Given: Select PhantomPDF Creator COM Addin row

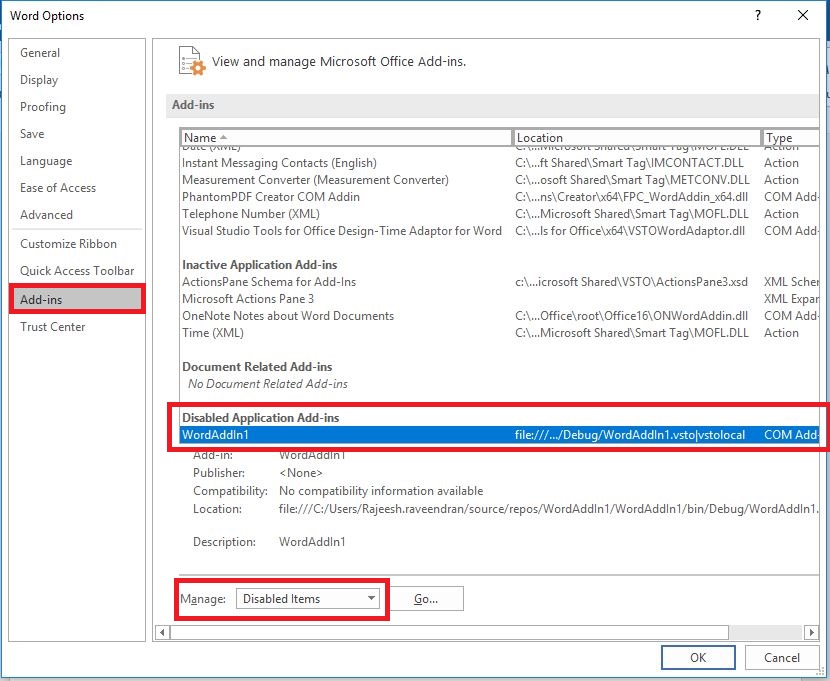Looking at the screenshot, I should pos(500,197).
